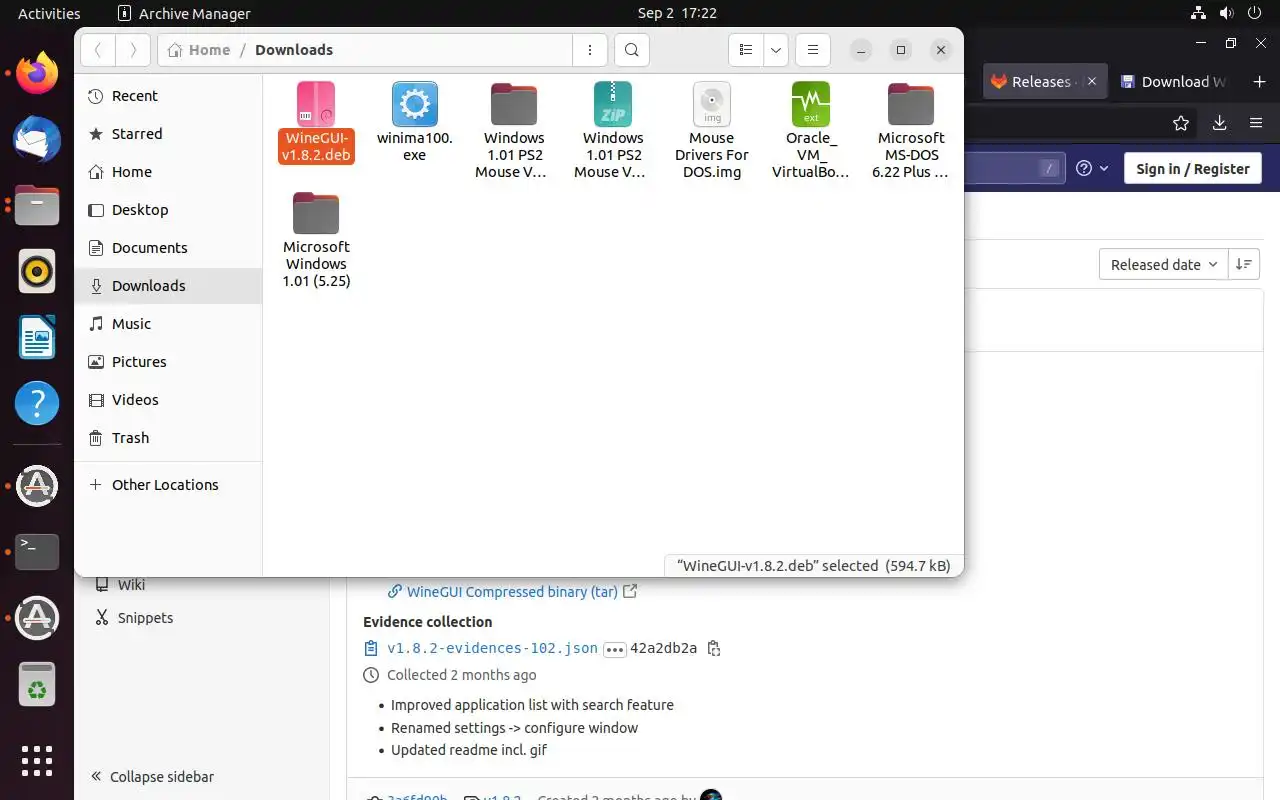The height and width of the screenshot is (800, 1280).
Task: Bookmark this page with the star icon
Action: click(1181, 123)
